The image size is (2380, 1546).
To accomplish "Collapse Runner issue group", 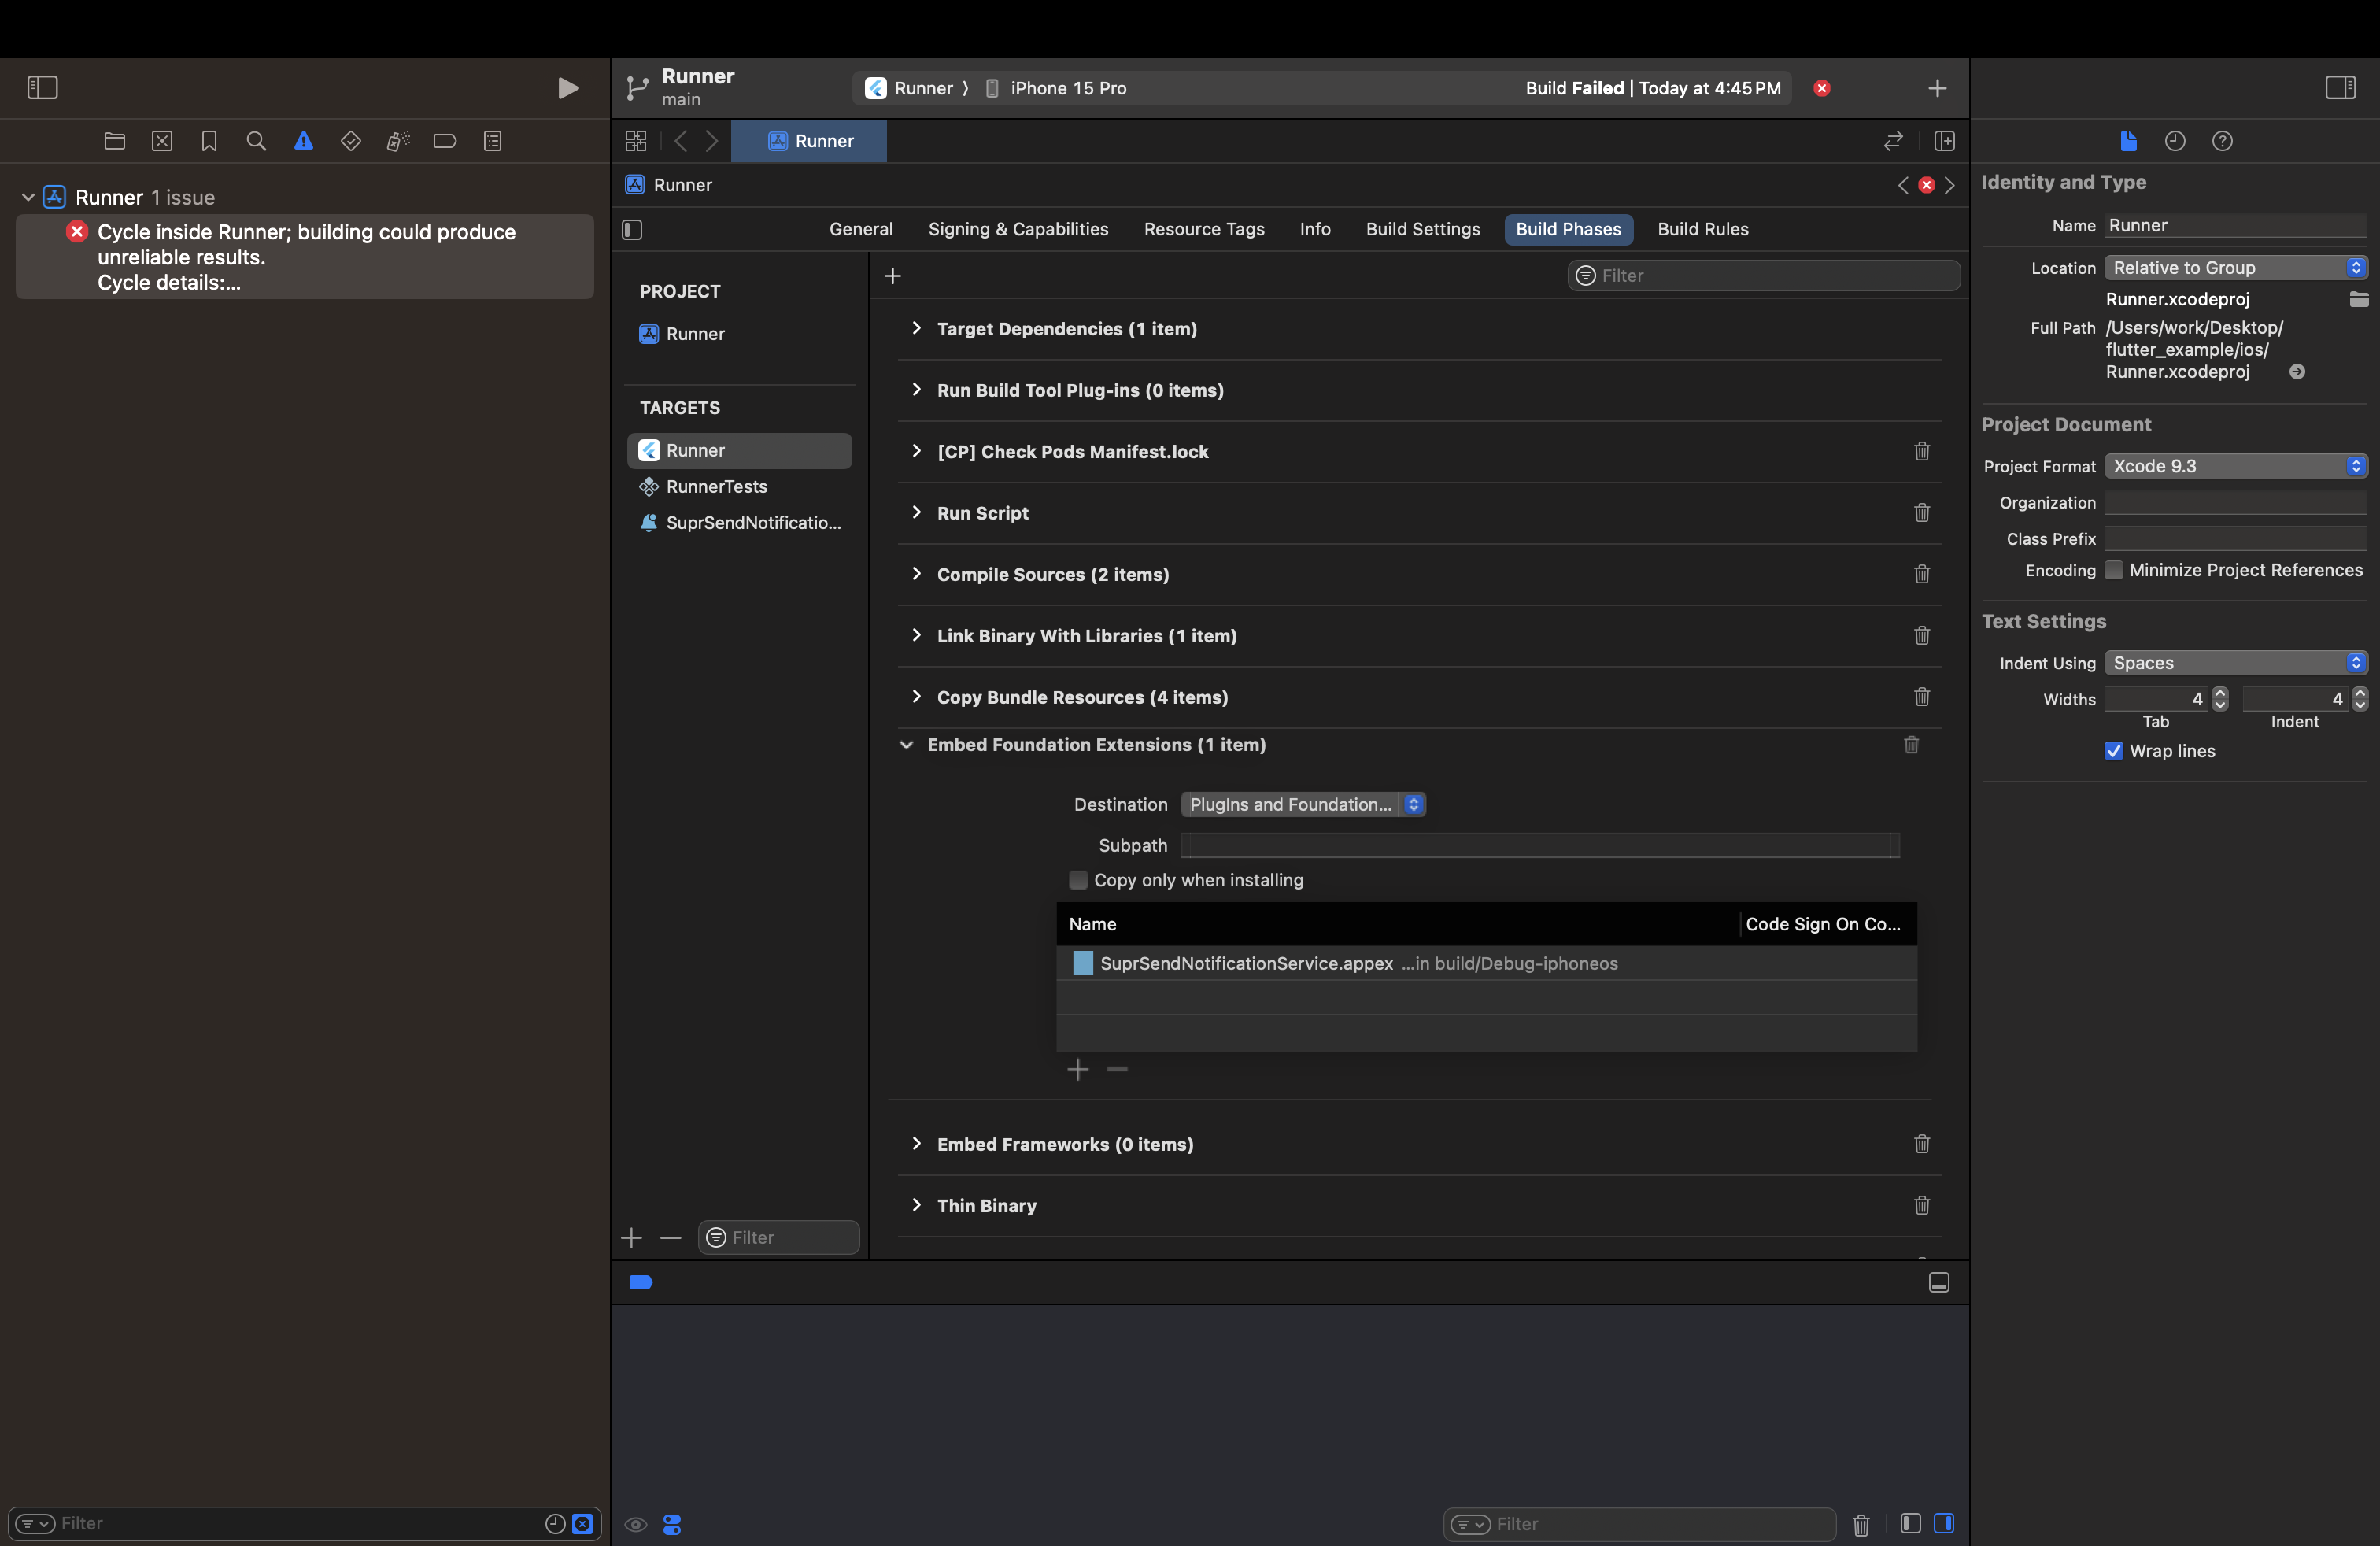I will tap(28, 198).
